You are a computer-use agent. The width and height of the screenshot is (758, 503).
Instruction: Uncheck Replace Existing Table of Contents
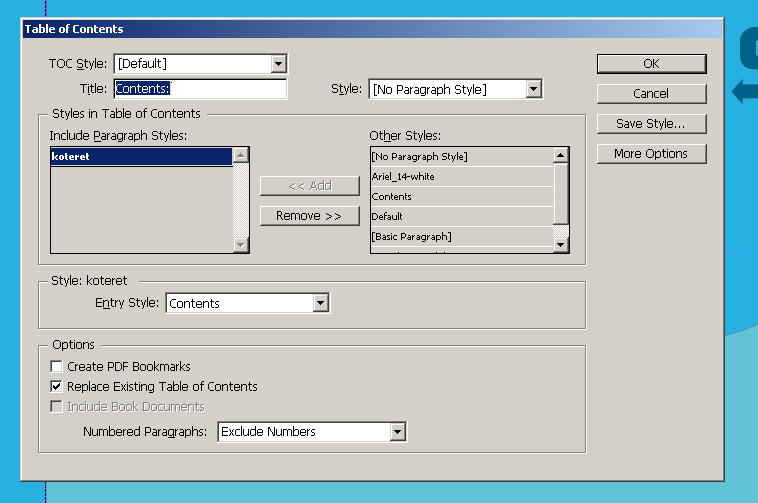pos(57,387)
